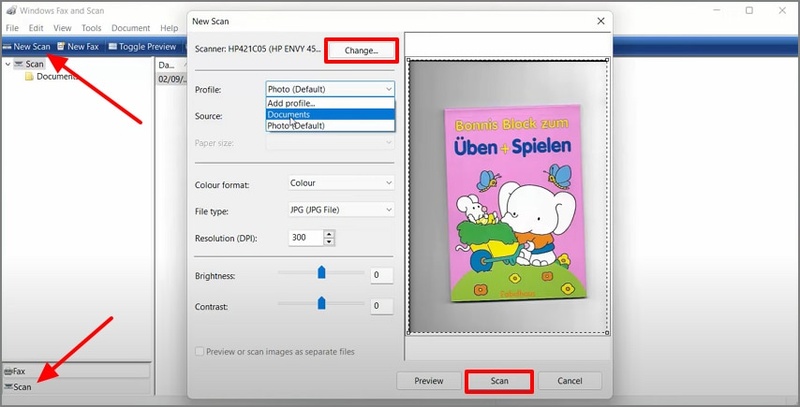Click the Windows Fax and Scan title icon
This screenshot has width=800, height=407.
tap(10, 10)
